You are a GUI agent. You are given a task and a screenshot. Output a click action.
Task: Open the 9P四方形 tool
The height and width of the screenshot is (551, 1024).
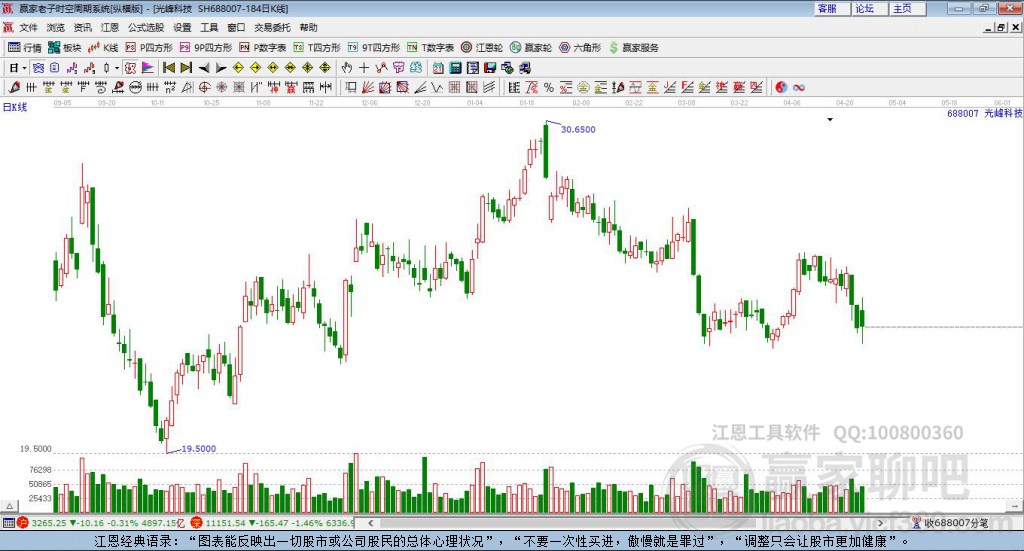click(x=206, y=48)
